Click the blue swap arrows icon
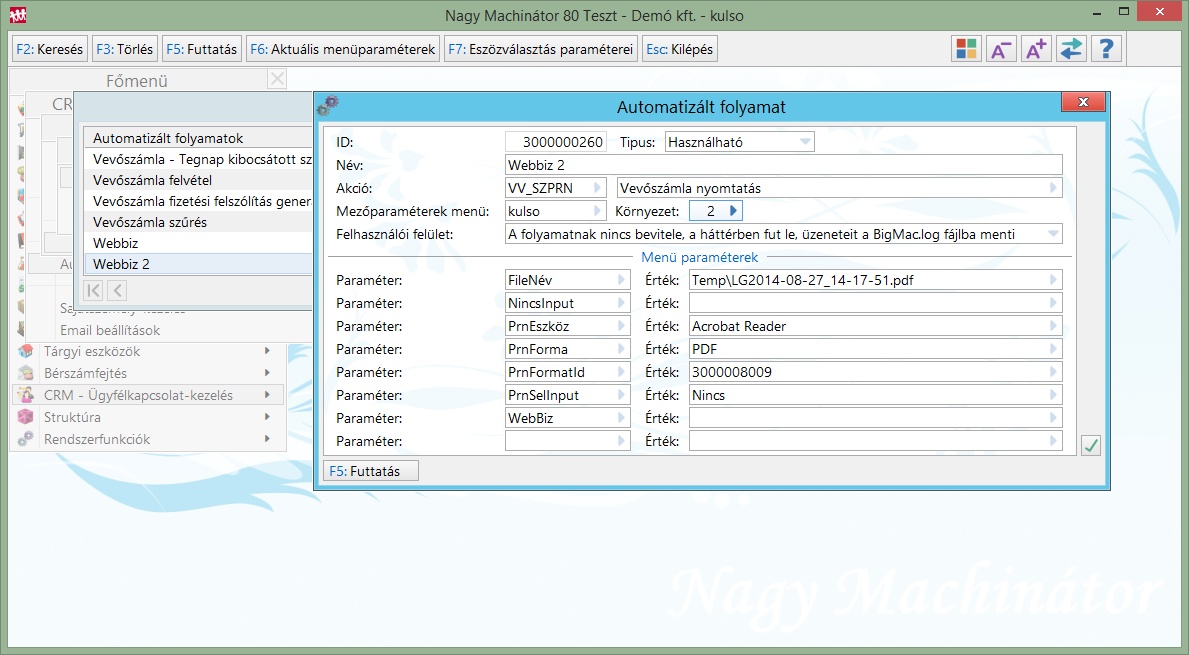The image size is (1189, 655). (x=1071, y=49)
